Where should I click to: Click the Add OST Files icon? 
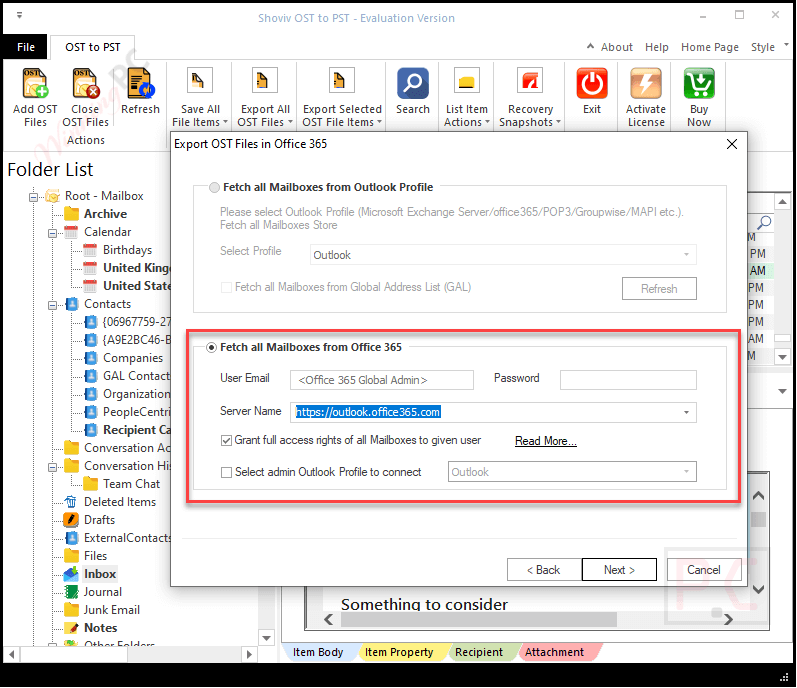pos(35,84)
